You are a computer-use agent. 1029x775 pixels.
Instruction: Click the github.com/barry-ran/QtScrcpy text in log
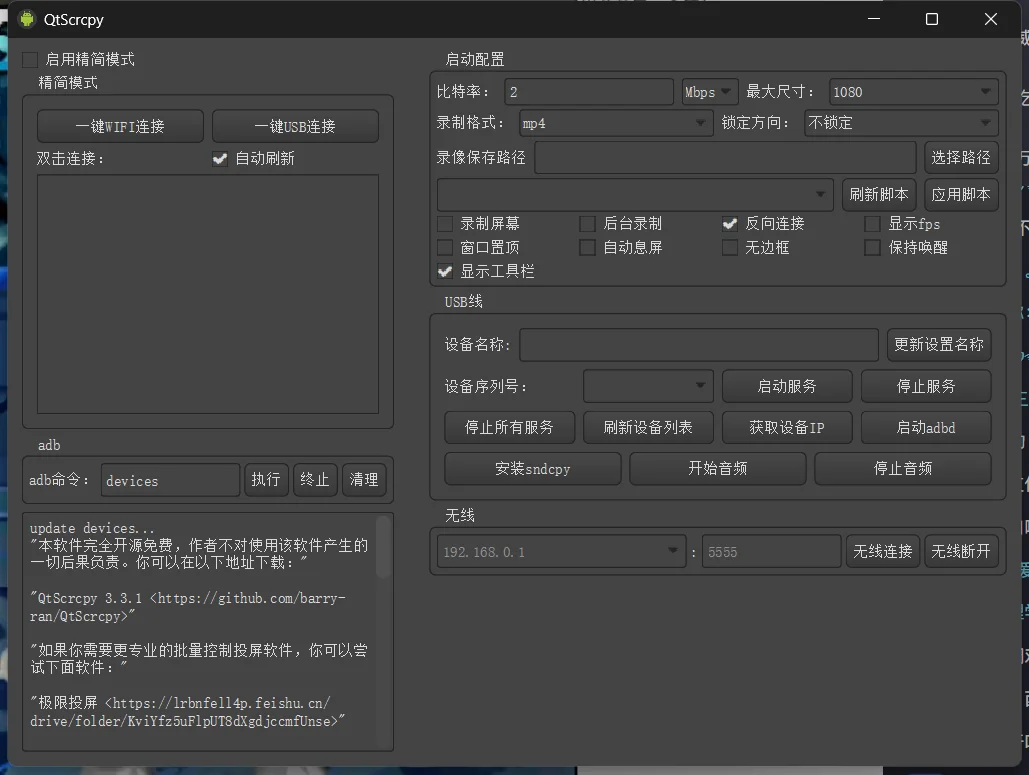click(188, 607)
